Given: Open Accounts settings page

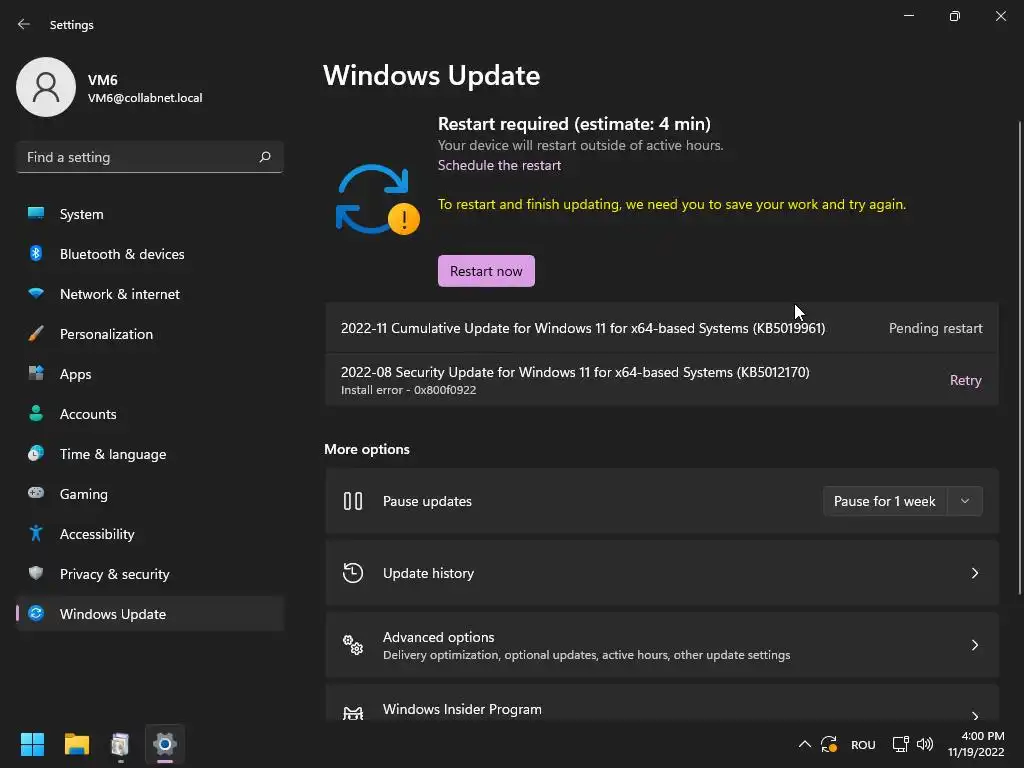Looking at the screenshot, I should [x=150, y=413].
